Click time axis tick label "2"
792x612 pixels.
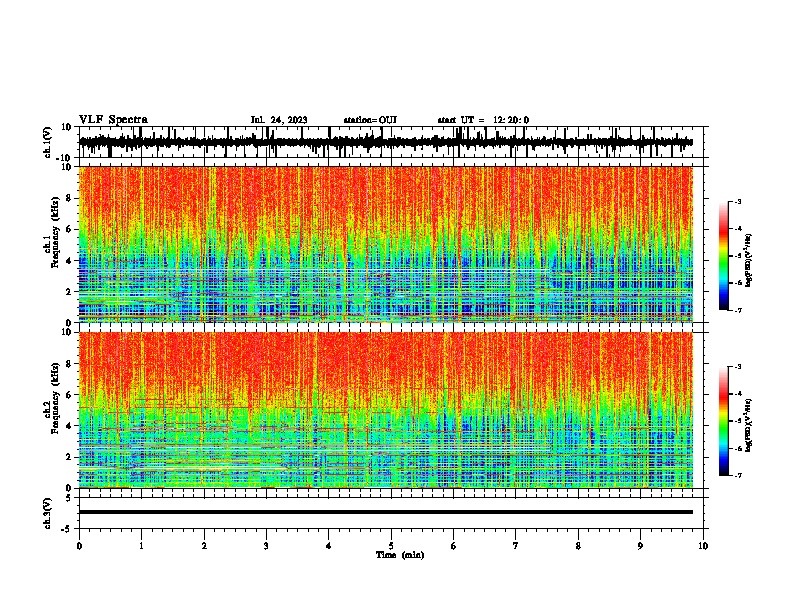[204, 546]
